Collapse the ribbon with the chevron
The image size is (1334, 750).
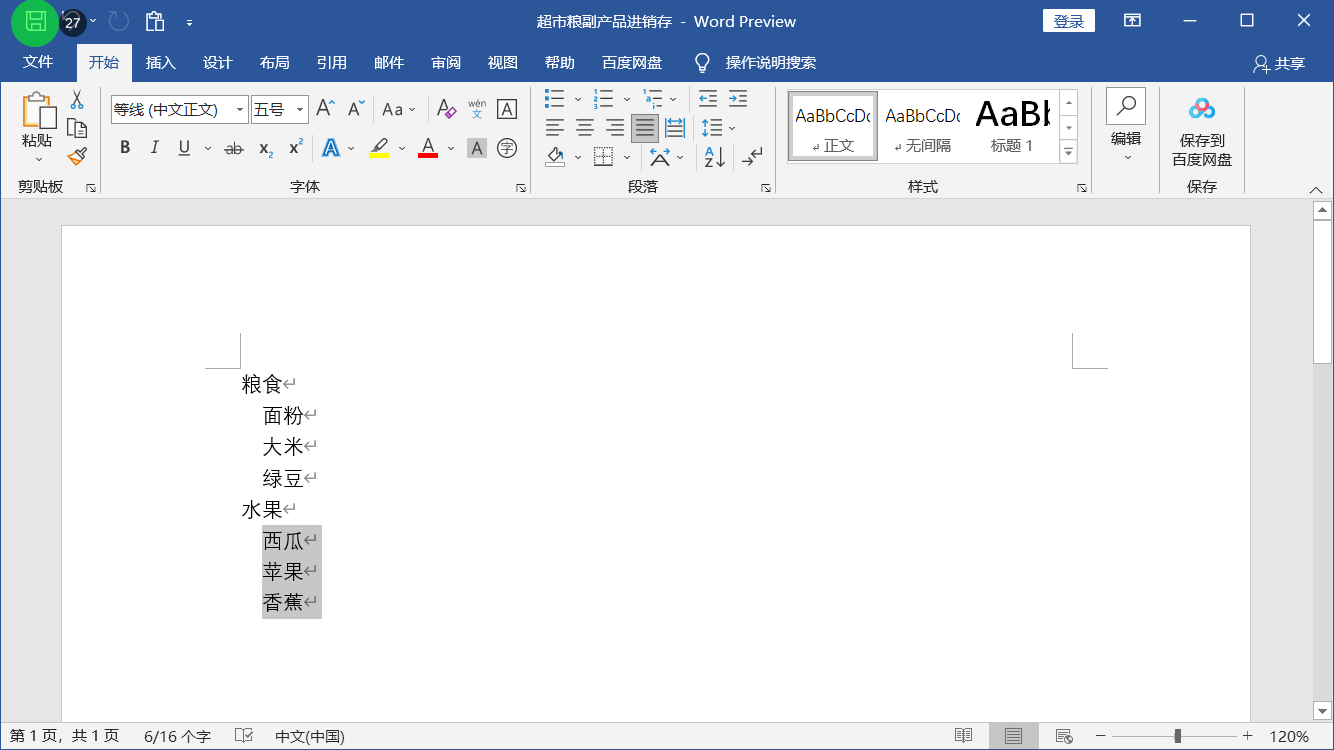(1316, 189)
